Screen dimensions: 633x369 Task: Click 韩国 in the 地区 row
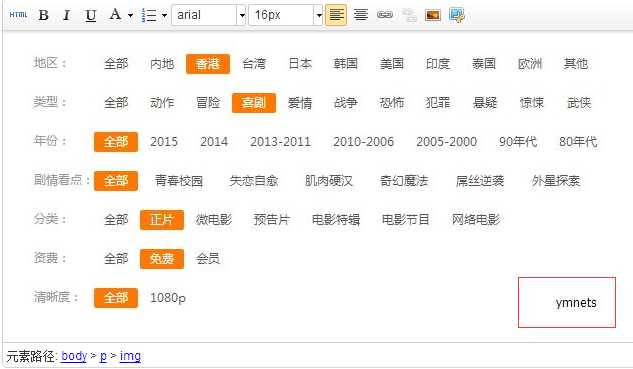[x=346, y=64]
